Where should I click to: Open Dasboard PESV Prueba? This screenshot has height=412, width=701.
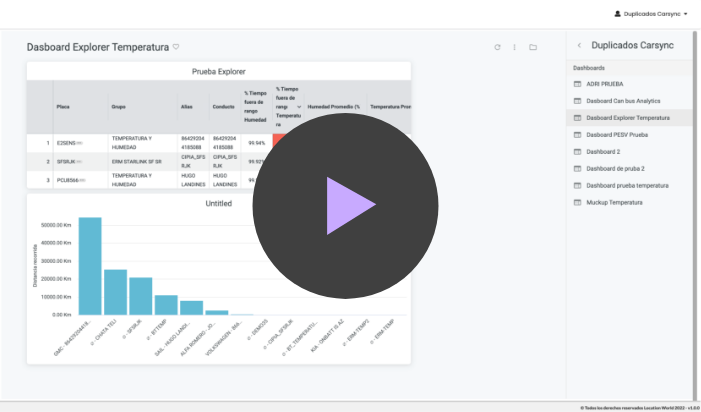(617, 135)
